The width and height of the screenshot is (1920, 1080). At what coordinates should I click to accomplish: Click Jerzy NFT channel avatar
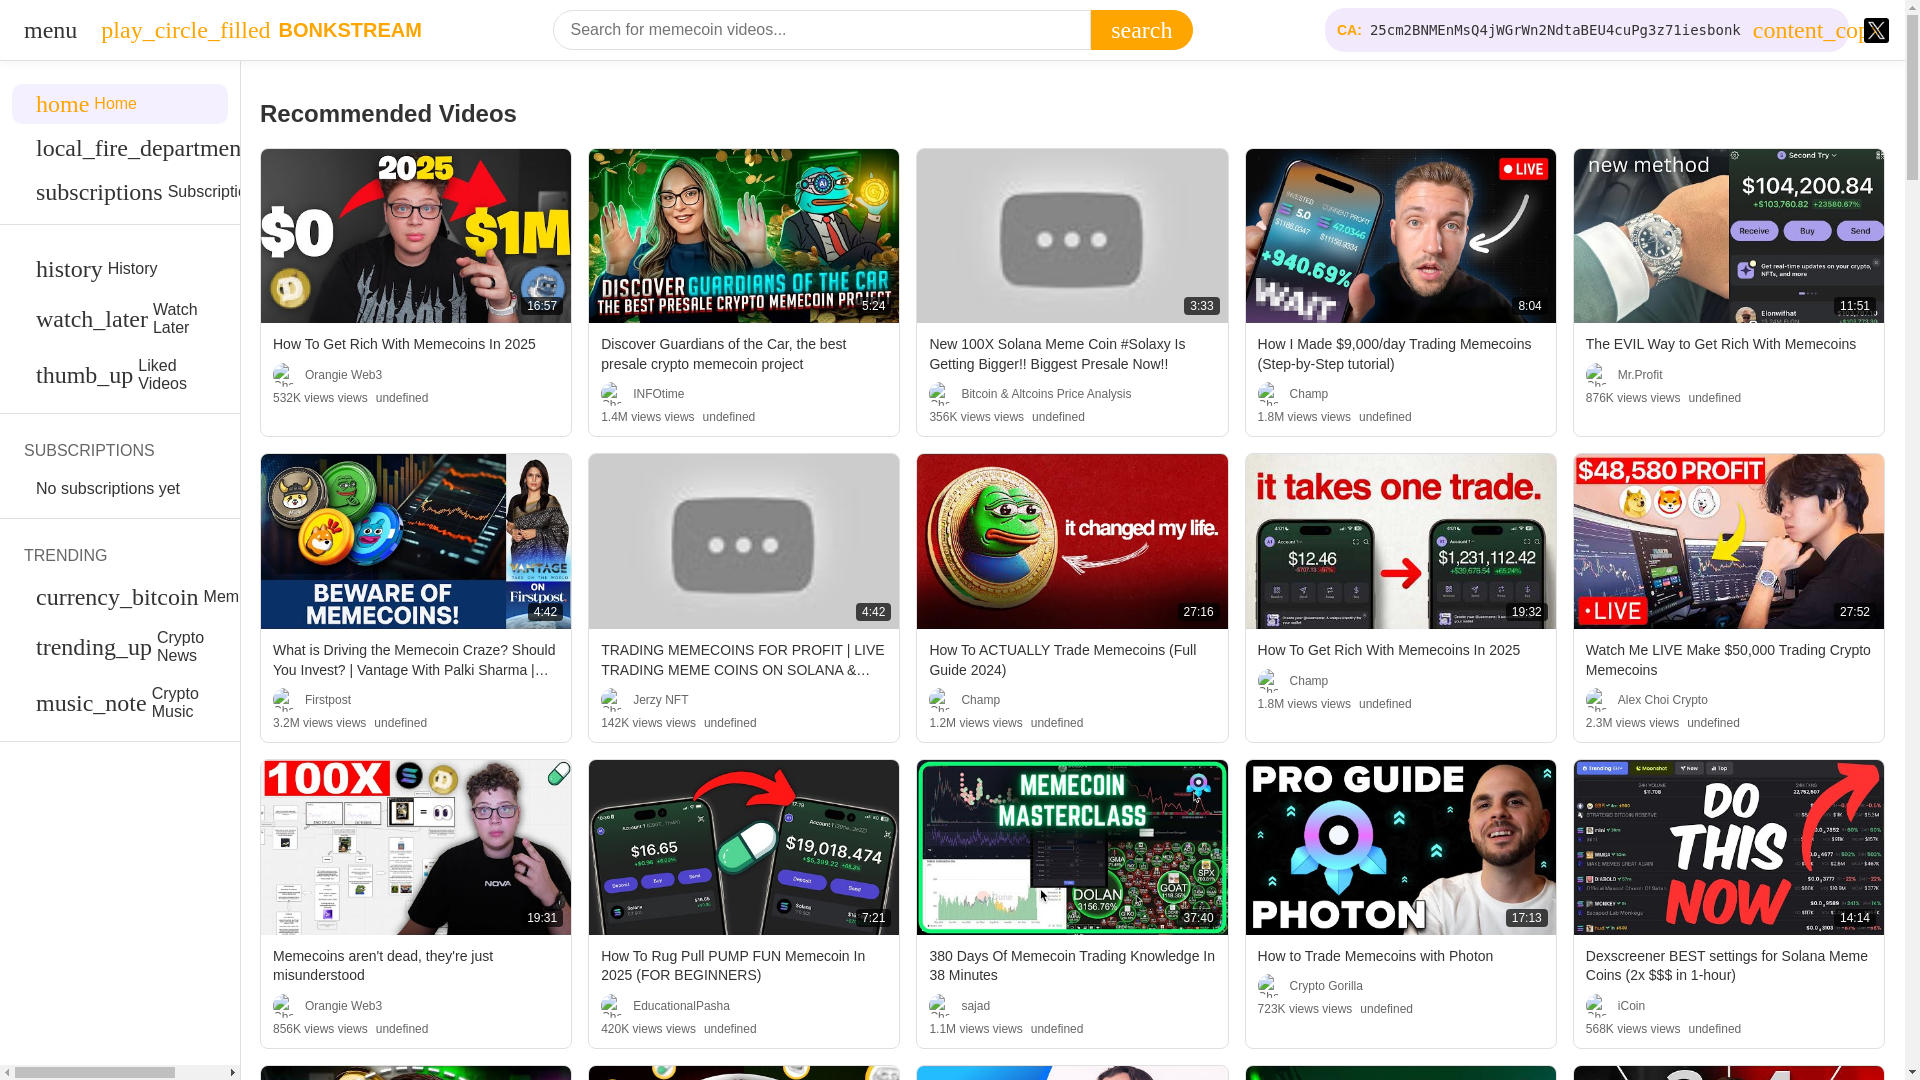613,700
